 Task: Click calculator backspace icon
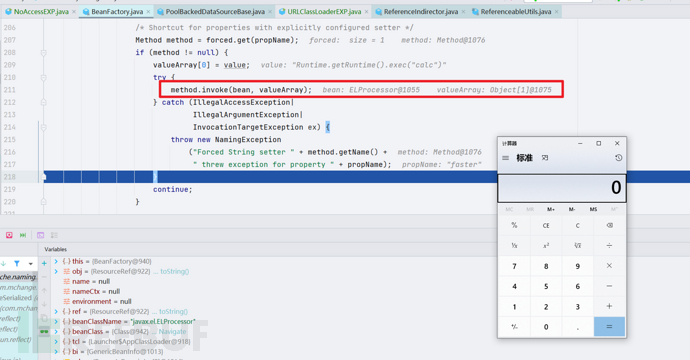pos(609,225)
